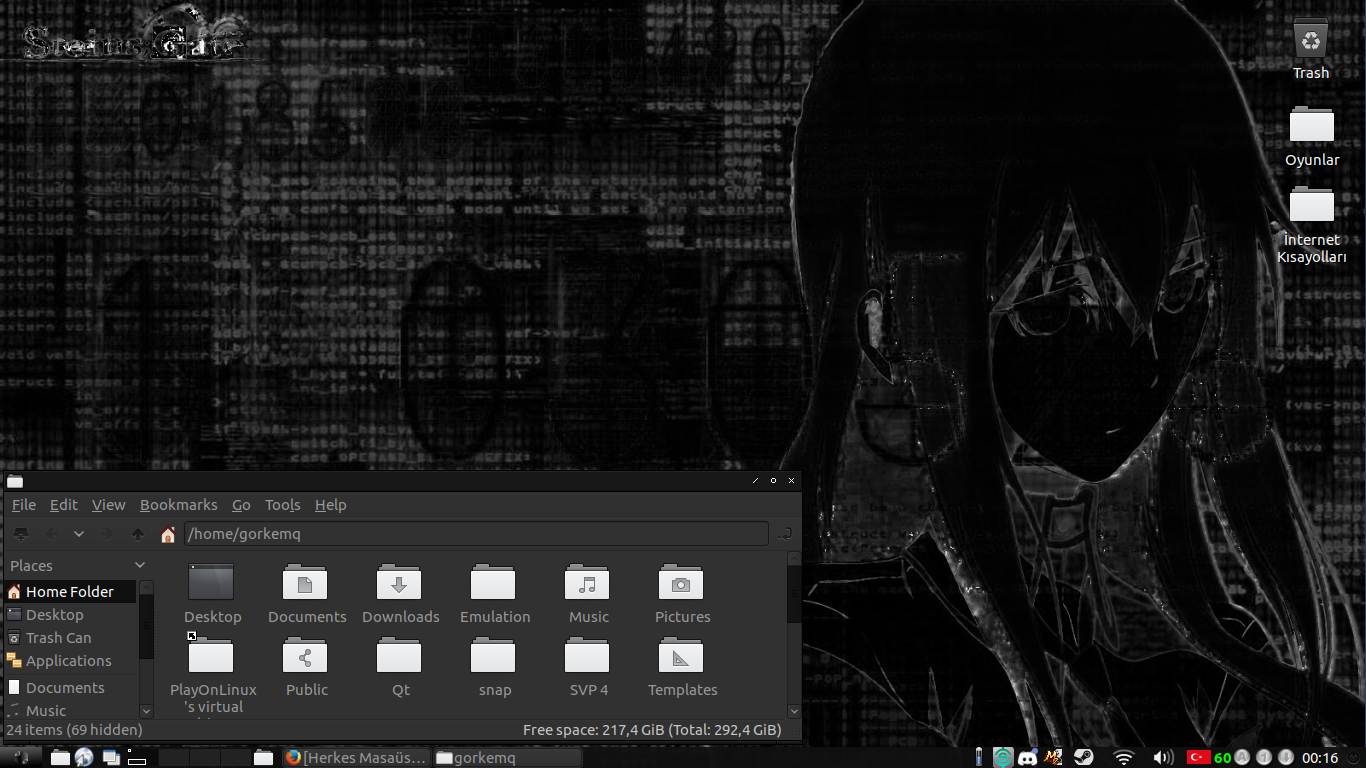Toggle the Num Lock '1' indicator
The image size is (1366, 768).
pos(1264,758)
